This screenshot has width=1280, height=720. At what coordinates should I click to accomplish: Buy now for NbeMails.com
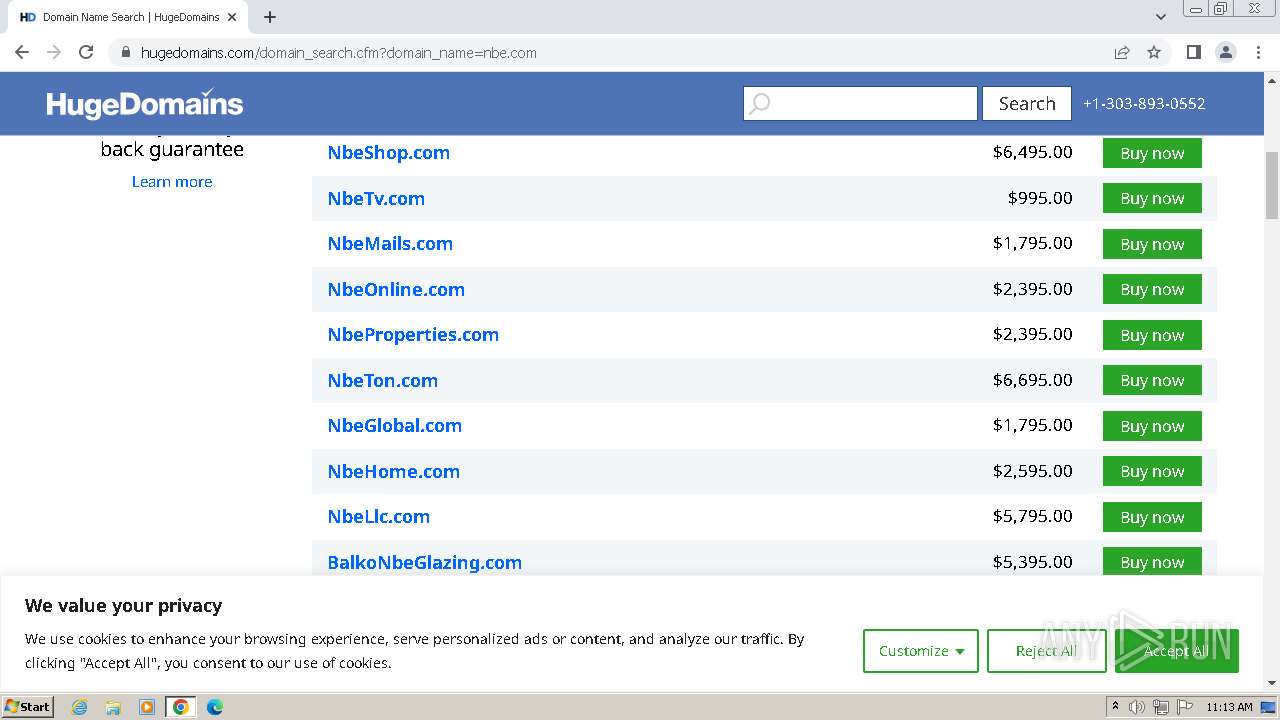[1152, 244]
